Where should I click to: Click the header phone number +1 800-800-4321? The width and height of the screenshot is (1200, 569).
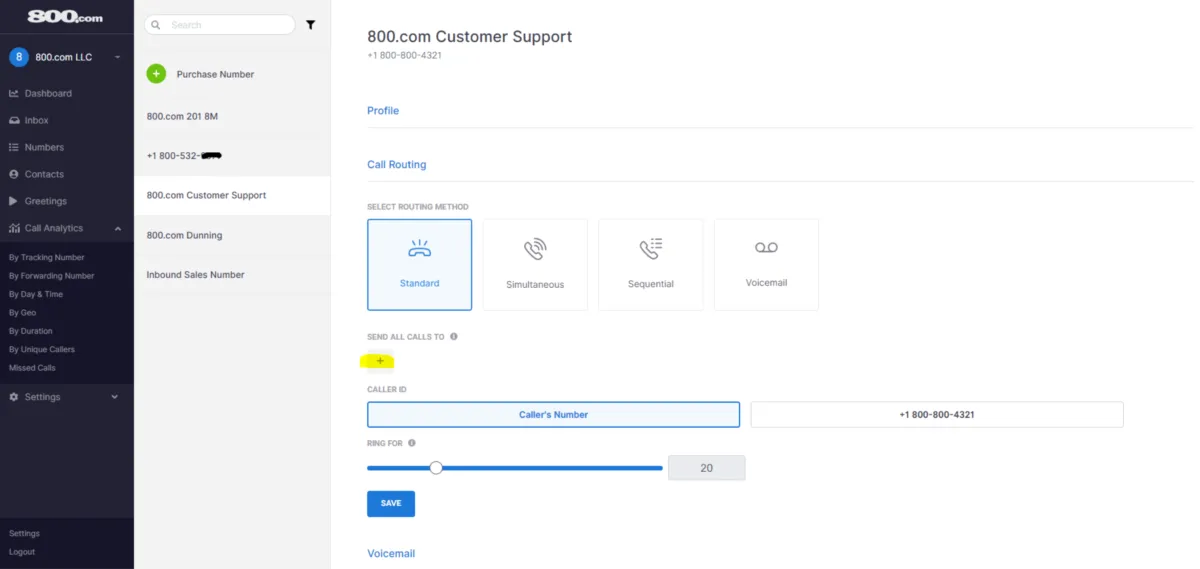click(x=405, y=55)
